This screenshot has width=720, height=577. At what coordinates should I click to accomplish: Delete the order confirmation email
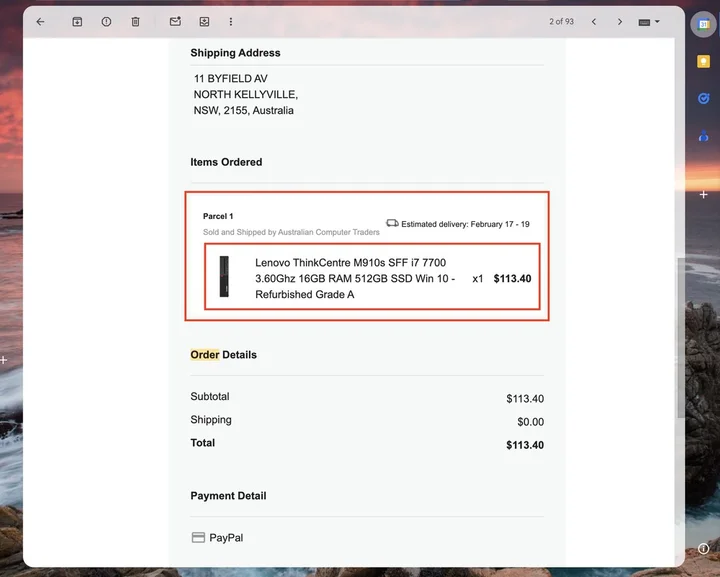point(135,22)
